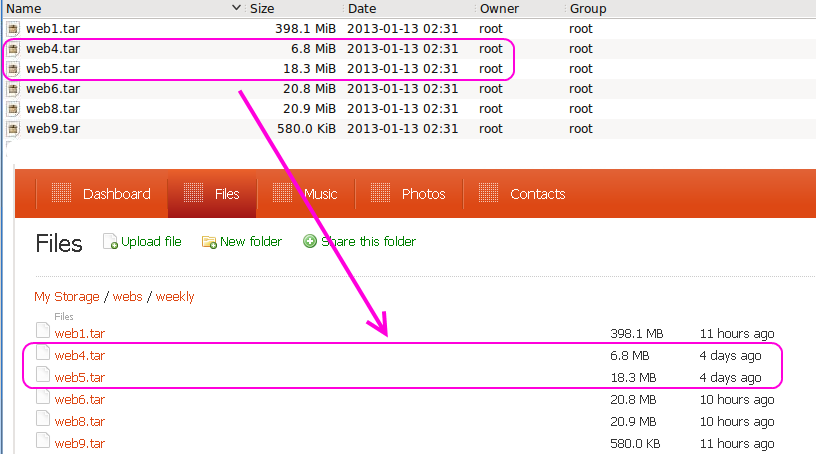
Task: Click the document icon beside web5.tar in the web list
Action: point(43,375)
